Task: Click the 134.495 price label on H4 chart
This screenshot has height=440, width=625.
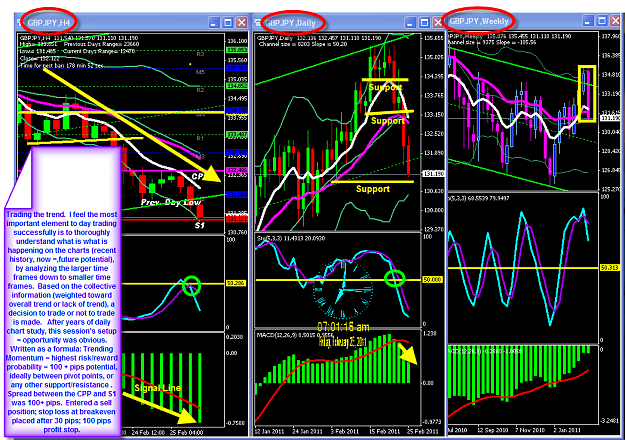Action: pos(237,99)
